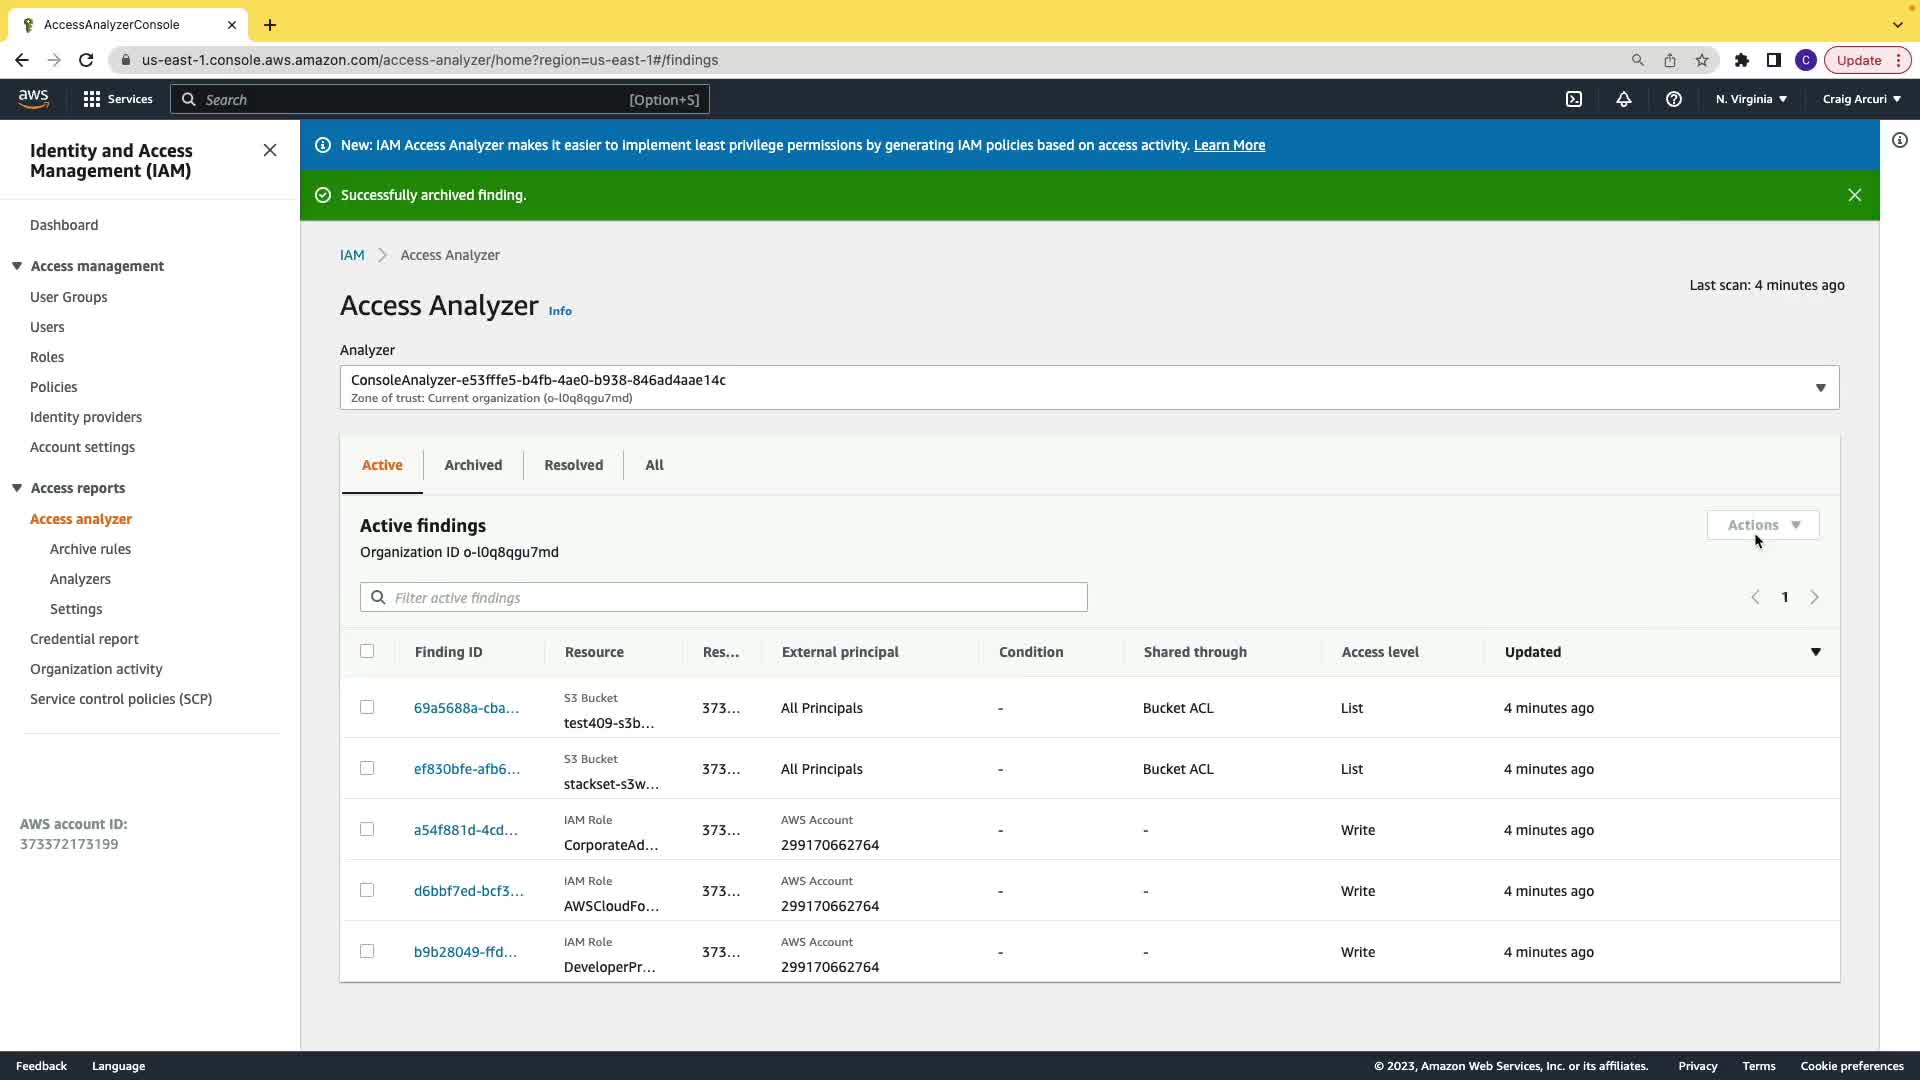Viewport: 1920px width, 1080px height.
Task: Open the Analyzer selection dropdown
Action: [1089, 388]
